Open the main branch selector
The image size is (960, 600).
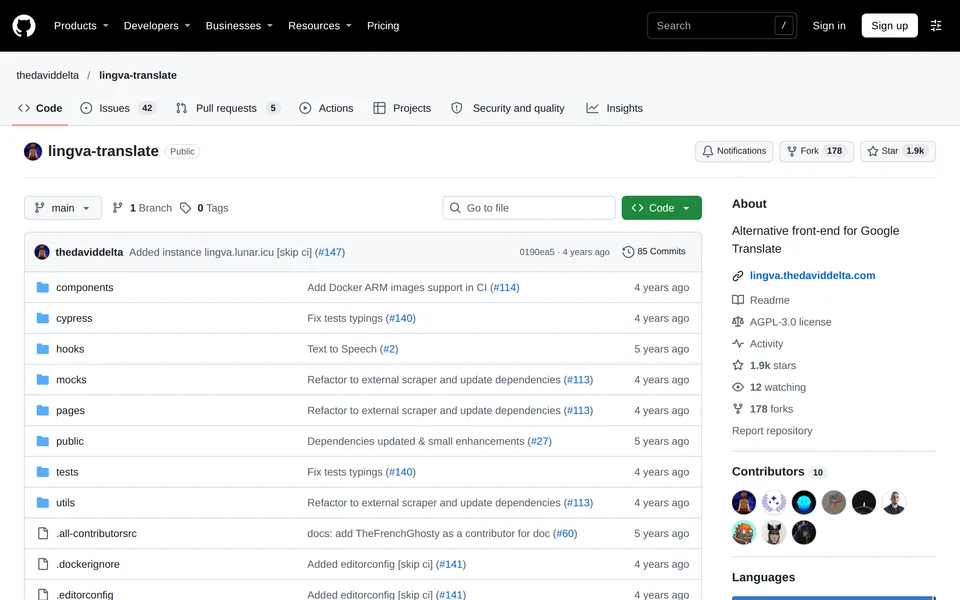(x=63, y=208)
